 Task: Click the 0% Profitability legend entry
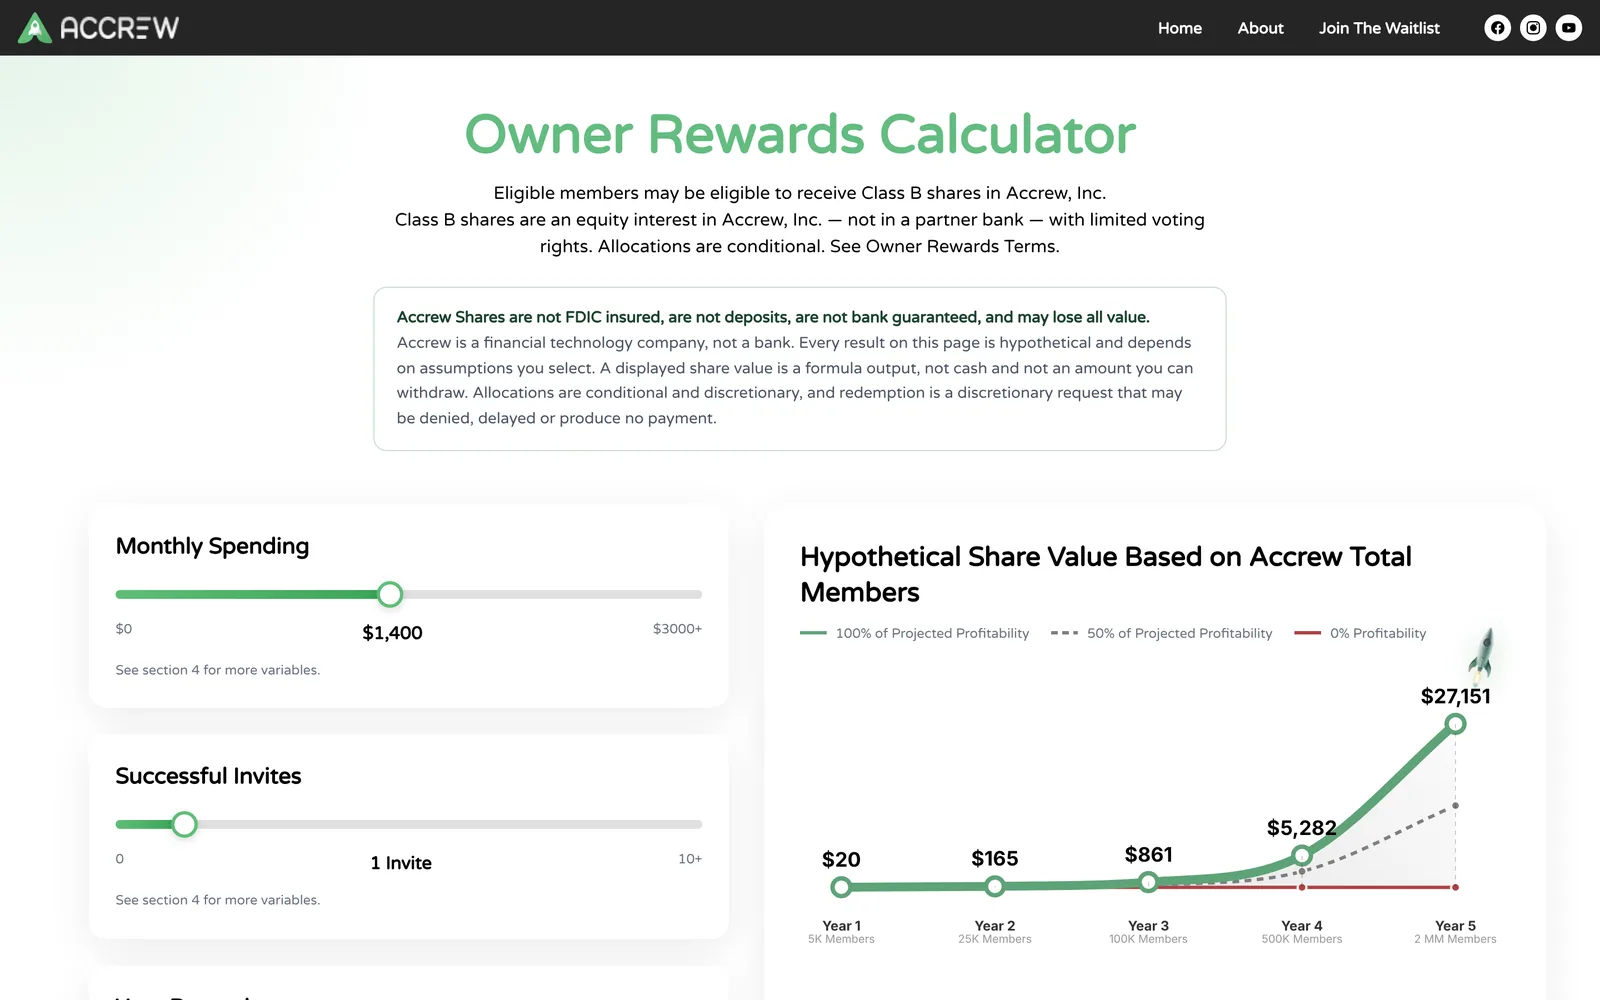(1360, 633)
